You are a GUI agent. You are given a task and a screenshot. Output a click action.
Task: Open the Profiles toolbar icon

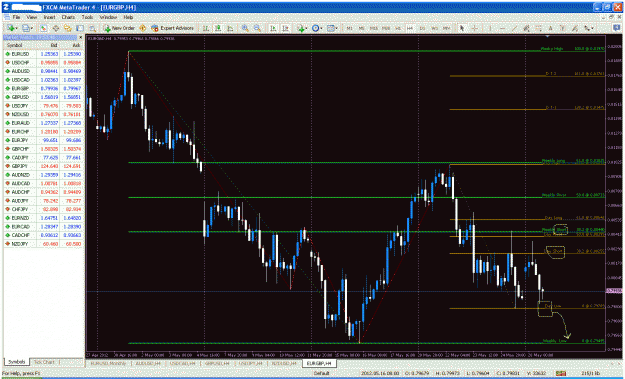27,28
